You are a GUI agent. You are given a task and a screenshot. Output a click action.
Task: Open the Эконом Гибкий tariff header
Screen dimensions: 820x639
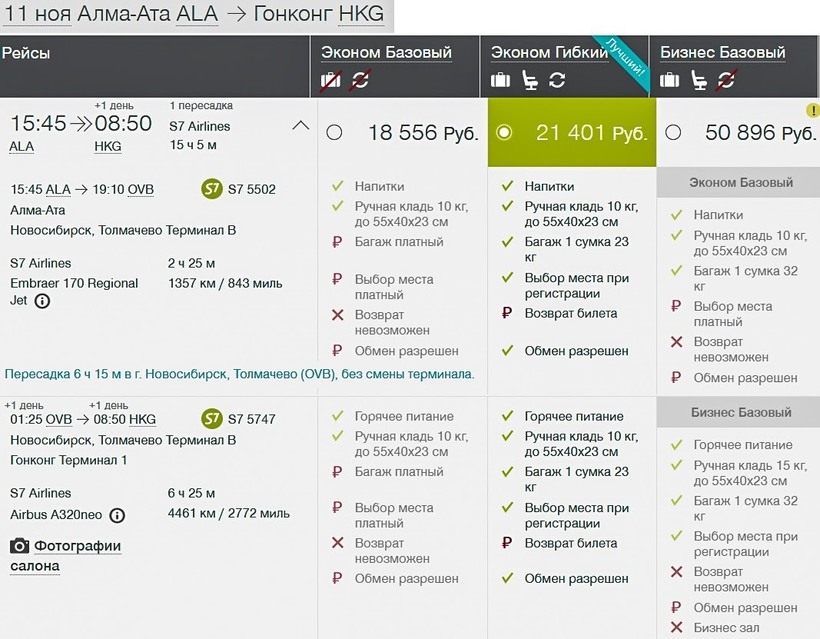coord(549,52)
